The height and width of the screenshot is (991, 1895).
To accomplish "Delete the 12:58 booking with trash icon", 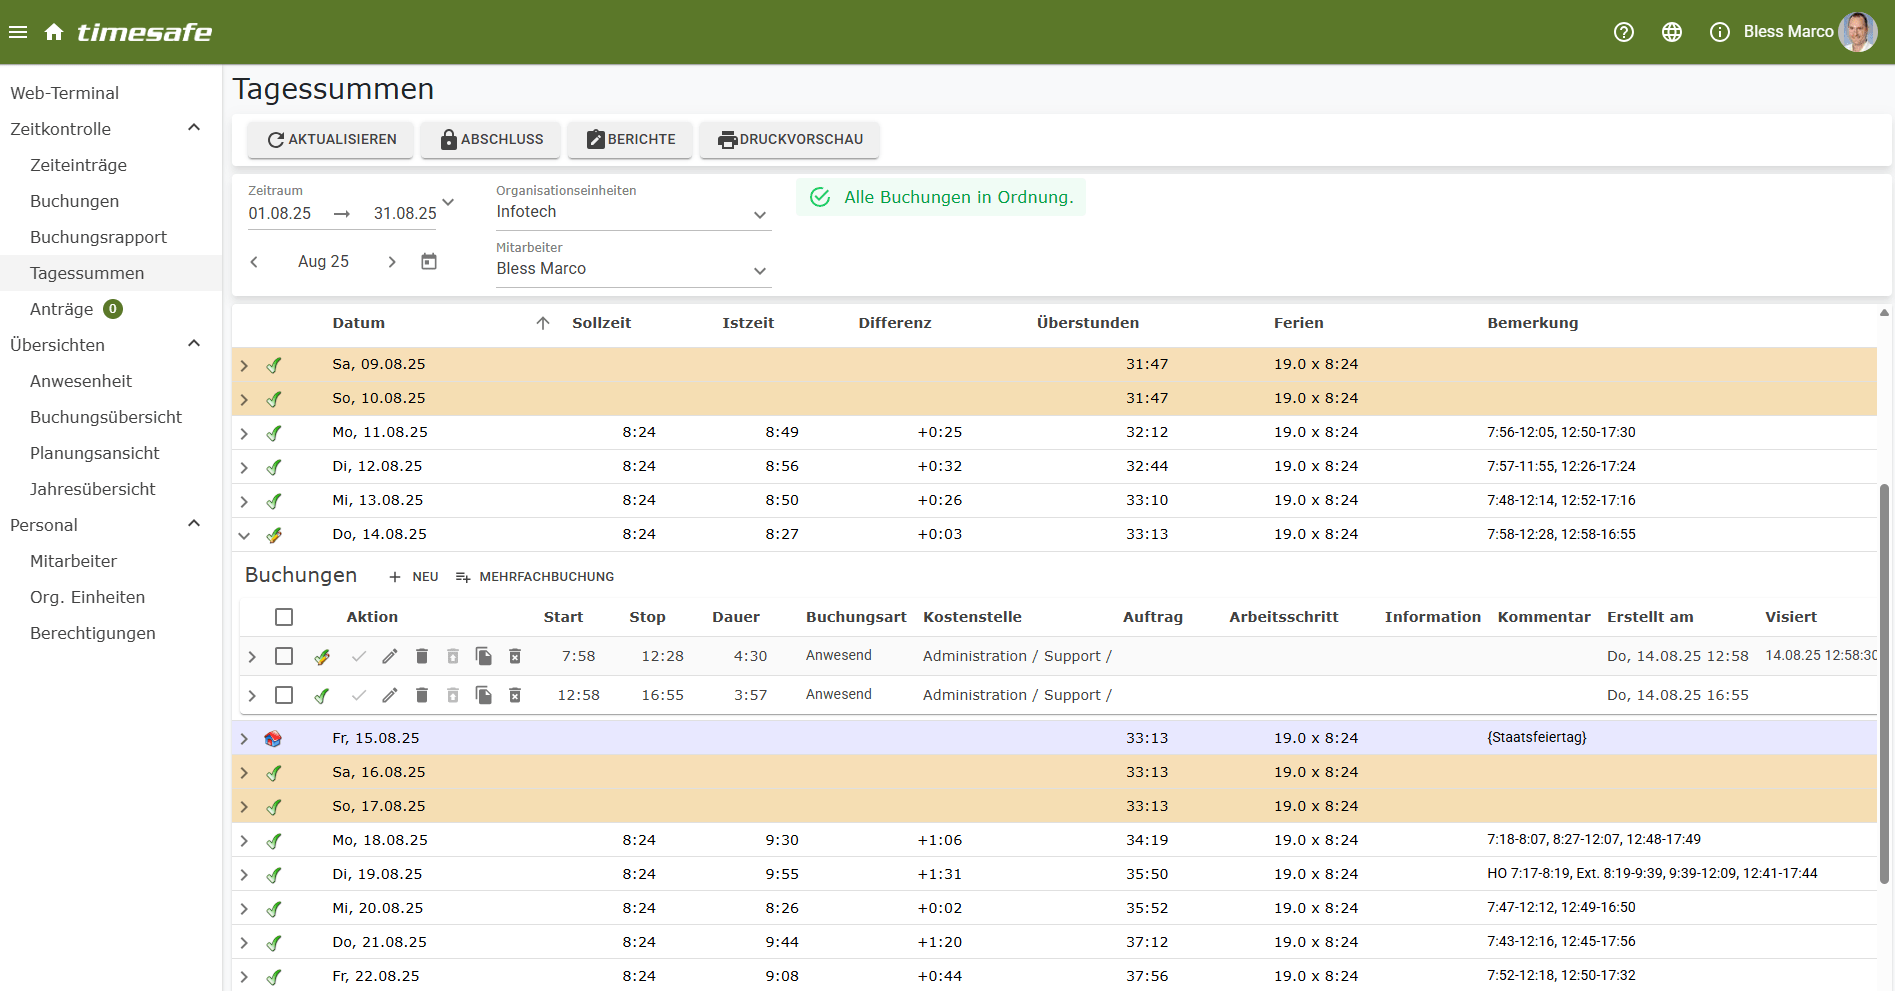I will point(422,695).
